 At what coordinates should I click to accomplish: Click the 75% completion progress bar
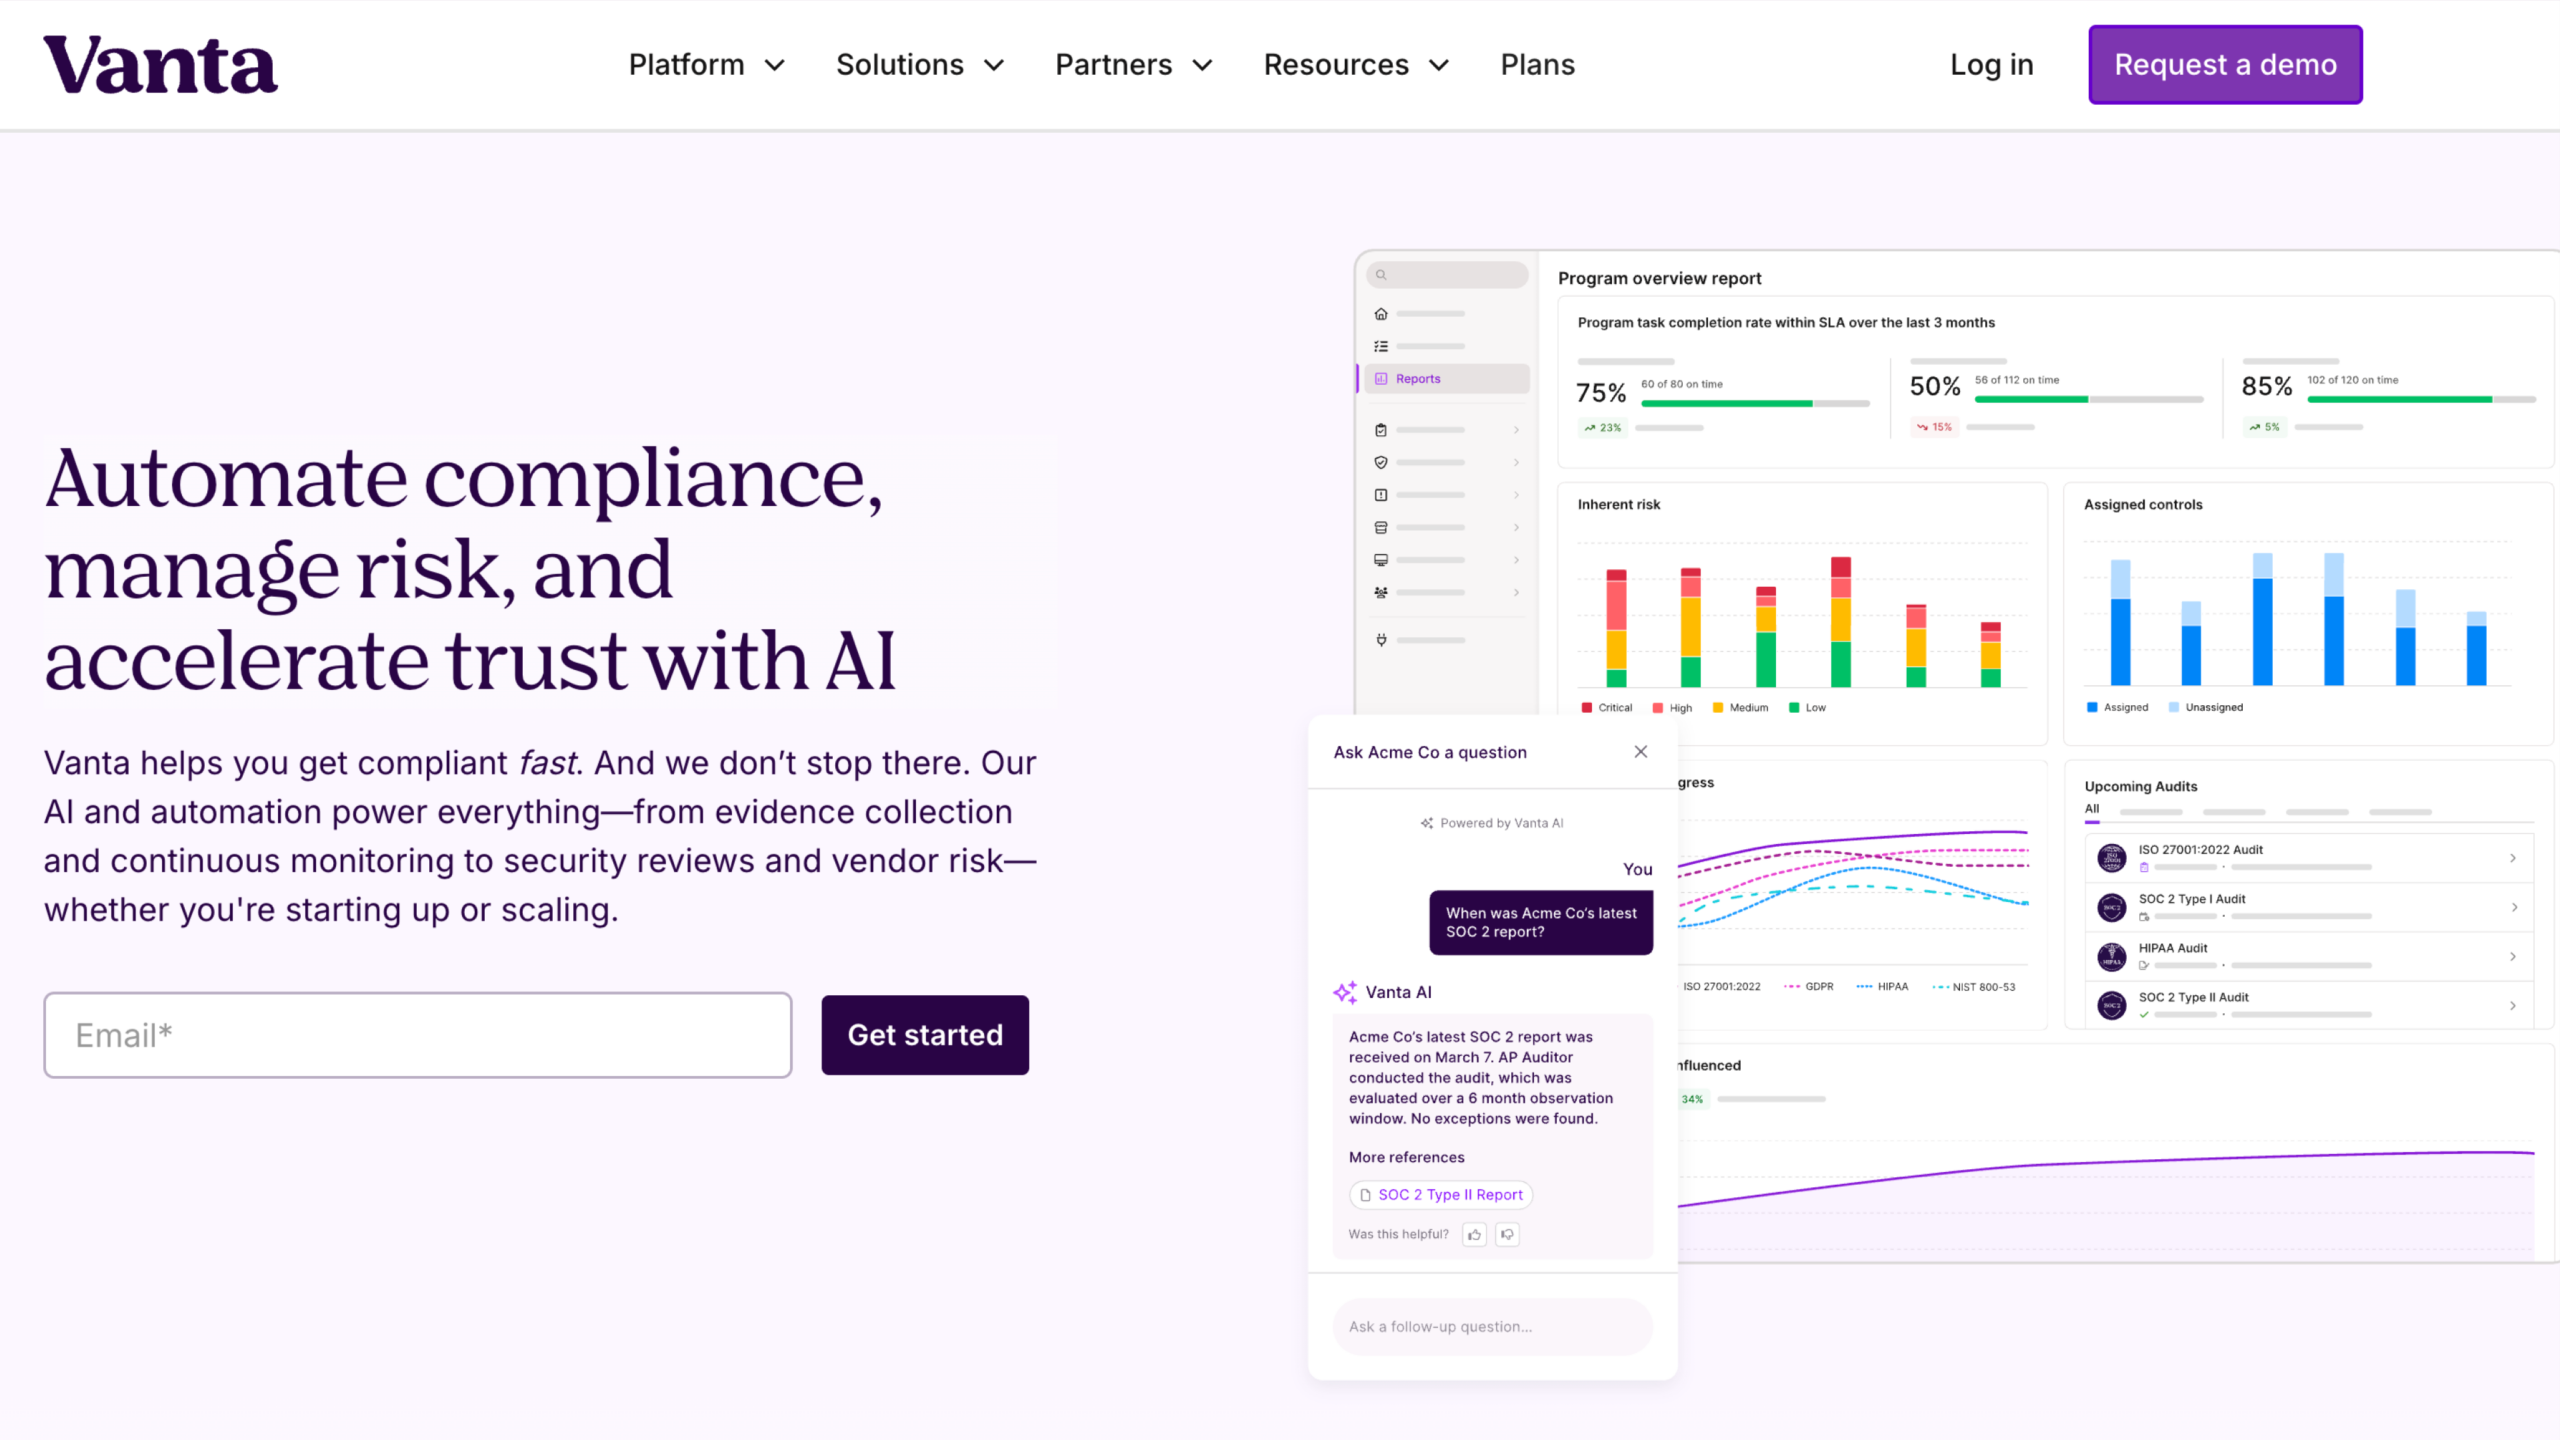pyautogui.click(x=1755, y=404)
